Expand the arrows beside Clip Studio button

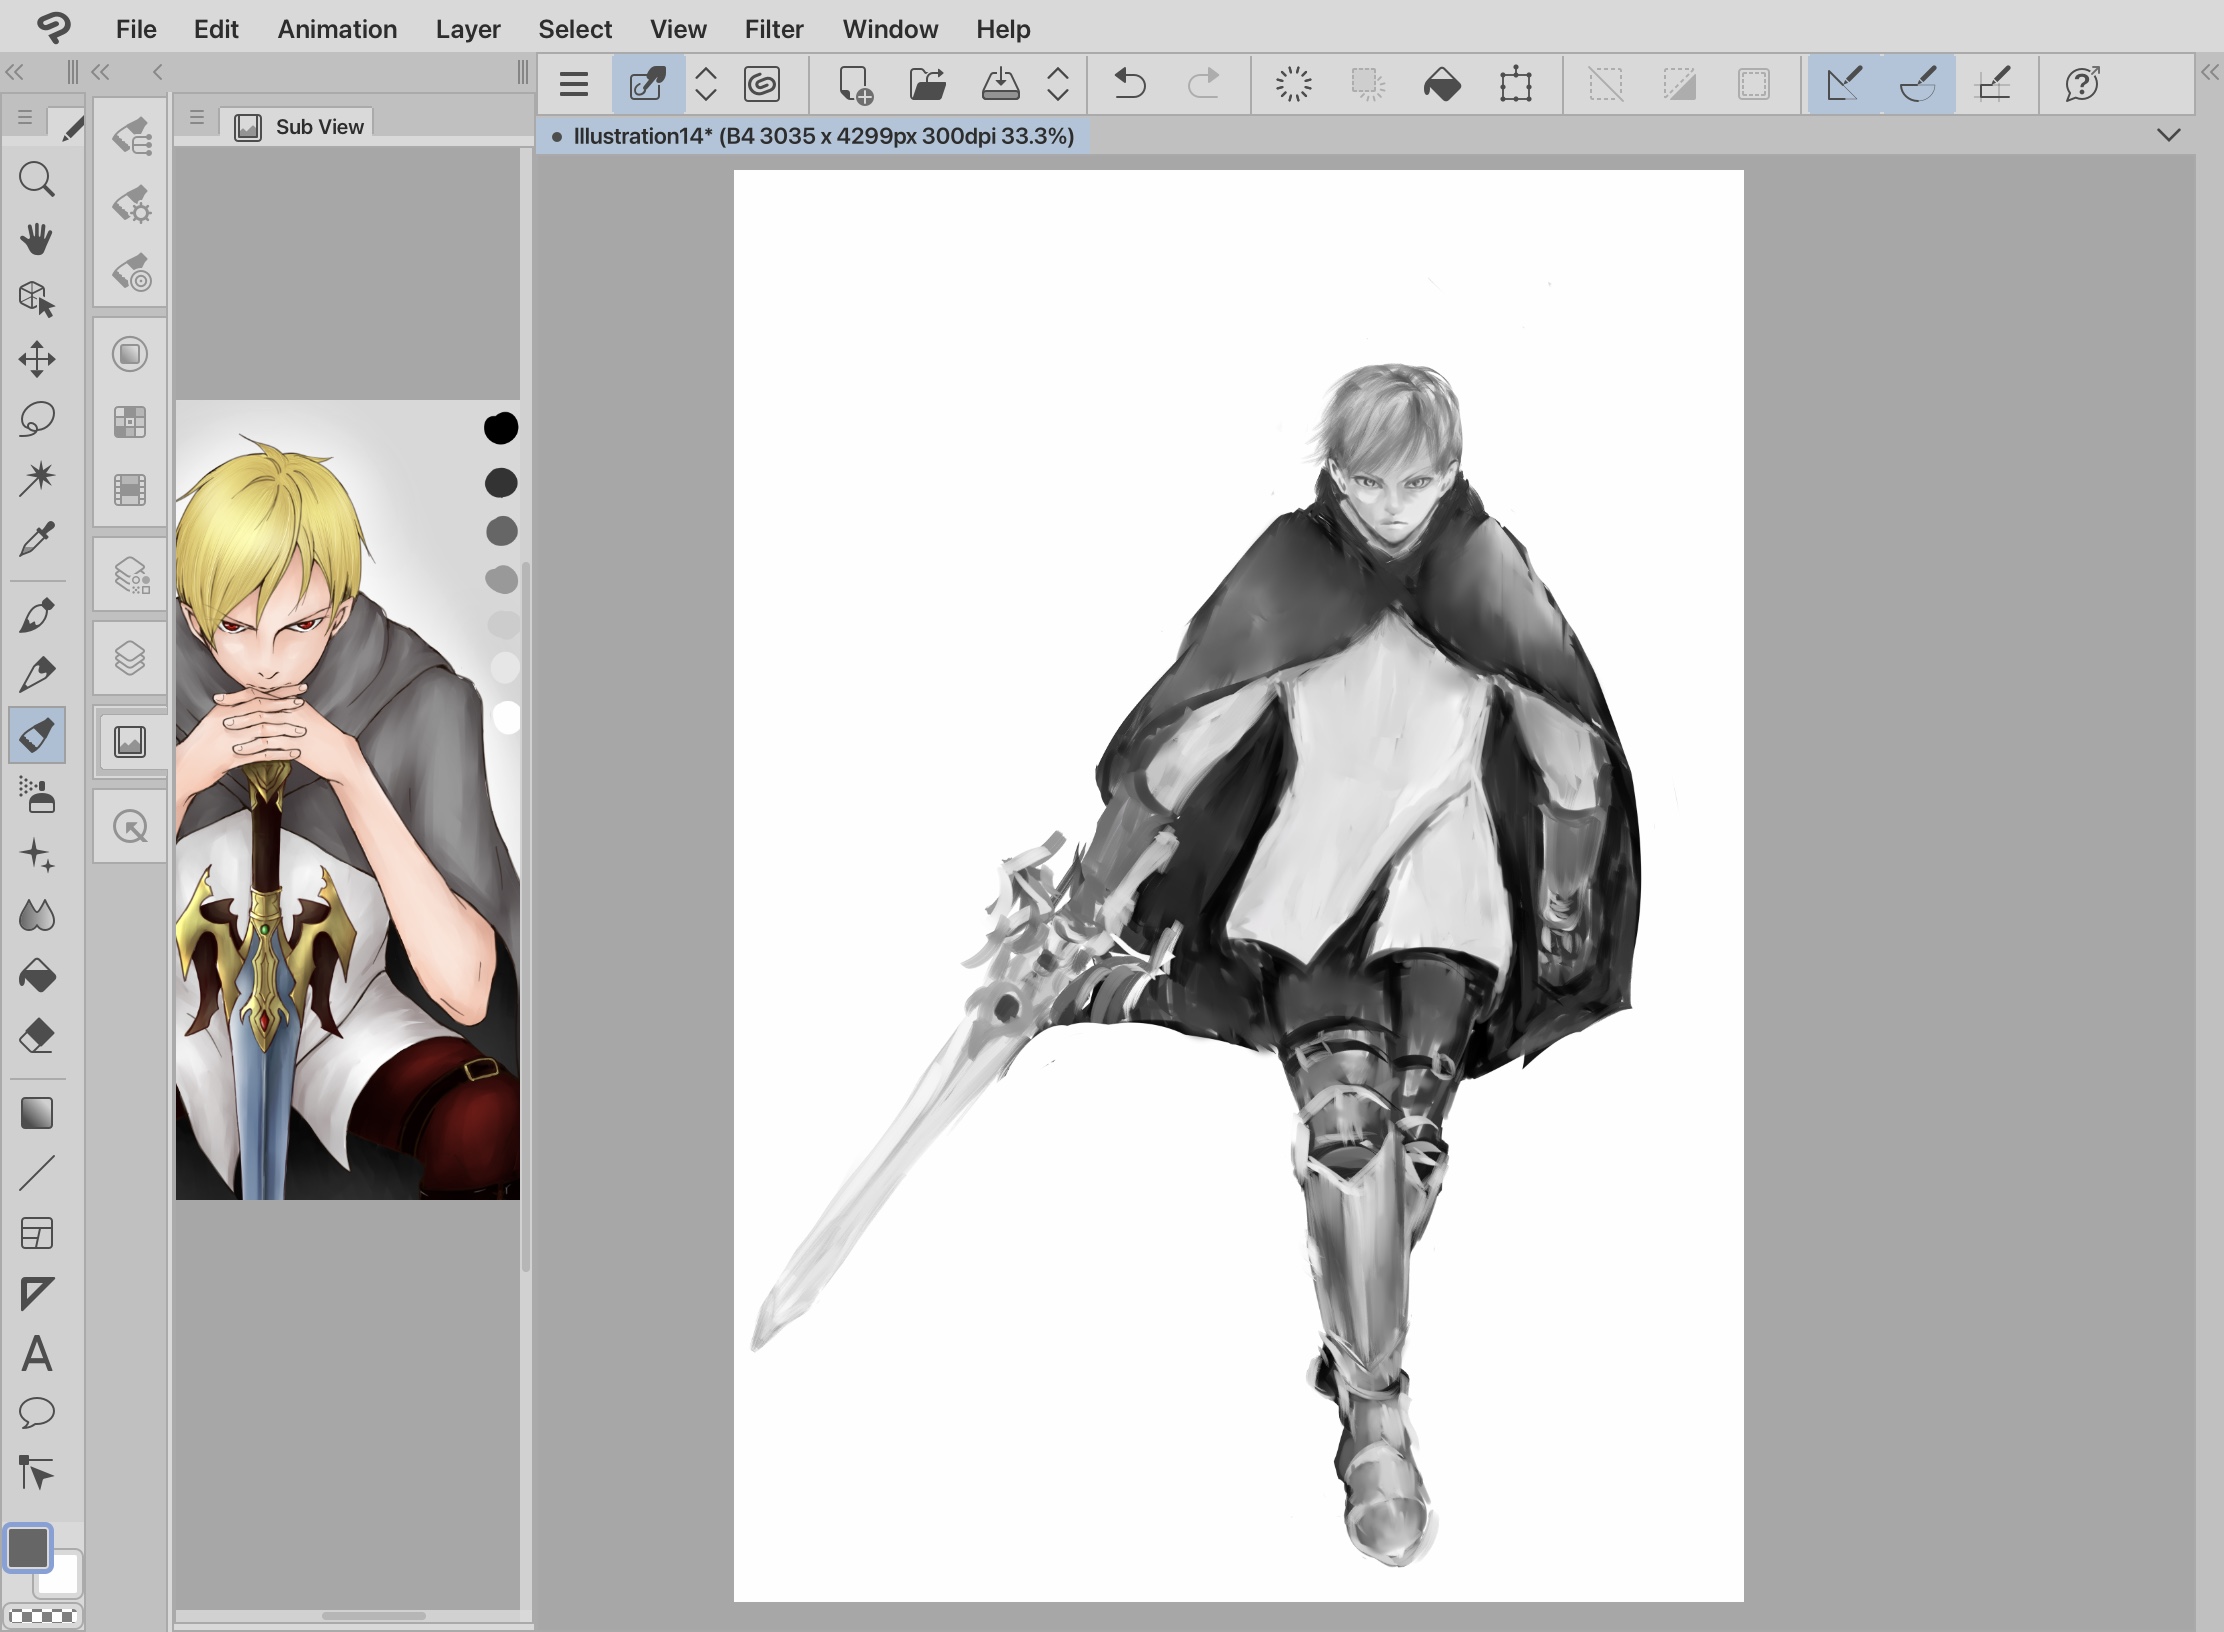click(x=706, y=84)
